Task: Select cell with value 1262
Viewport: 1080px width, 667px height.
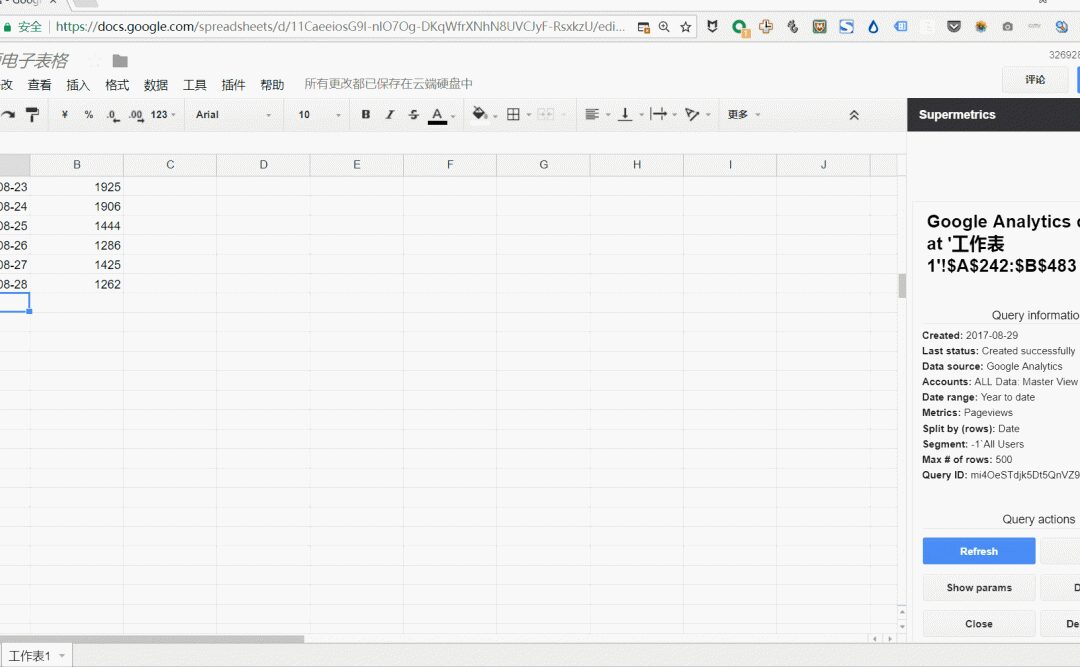Action: click(x=77, y=284)
